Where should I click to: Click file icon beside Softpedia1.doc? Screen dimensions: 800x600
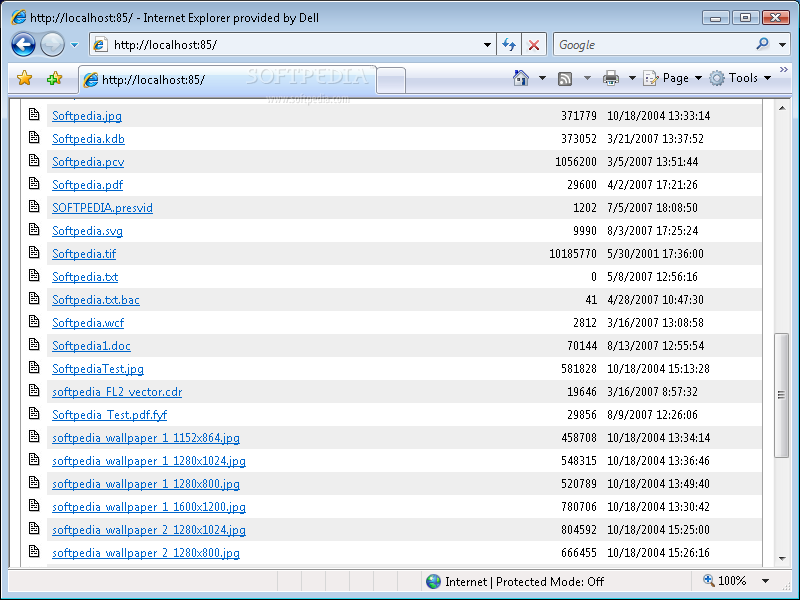(34, 344)
